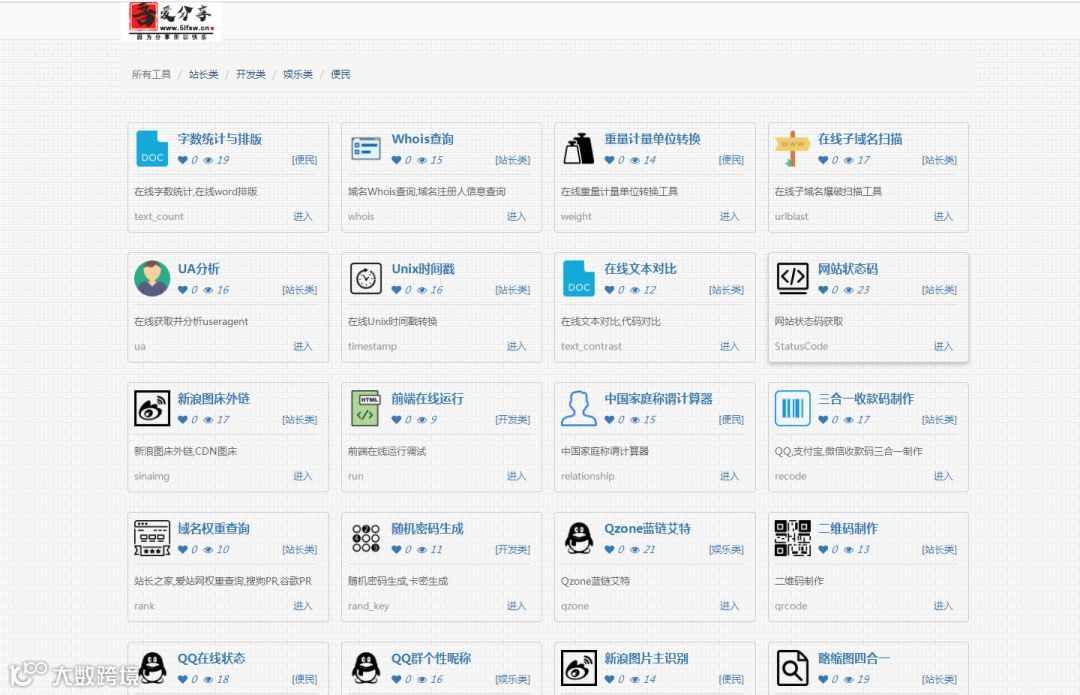
Task: Click the heart icon under 网站状态码
Action: [x=823, y=290]
